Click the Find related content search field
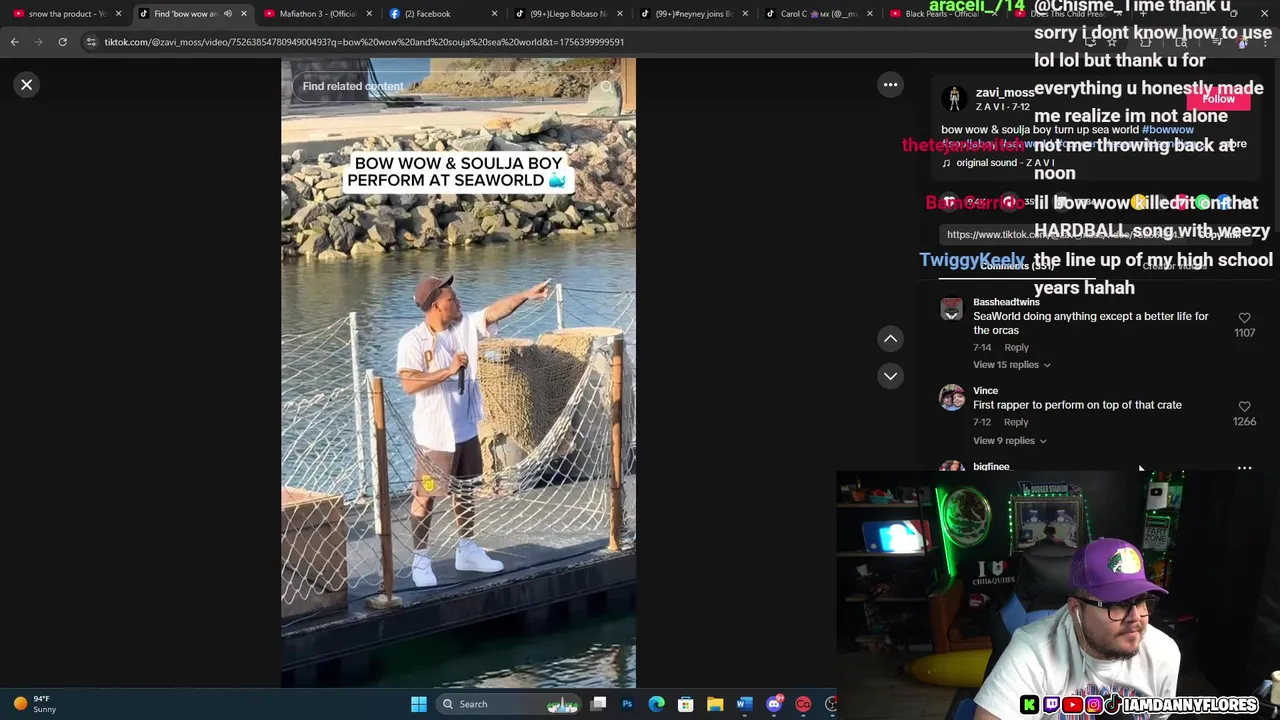 tap(445, 86)
